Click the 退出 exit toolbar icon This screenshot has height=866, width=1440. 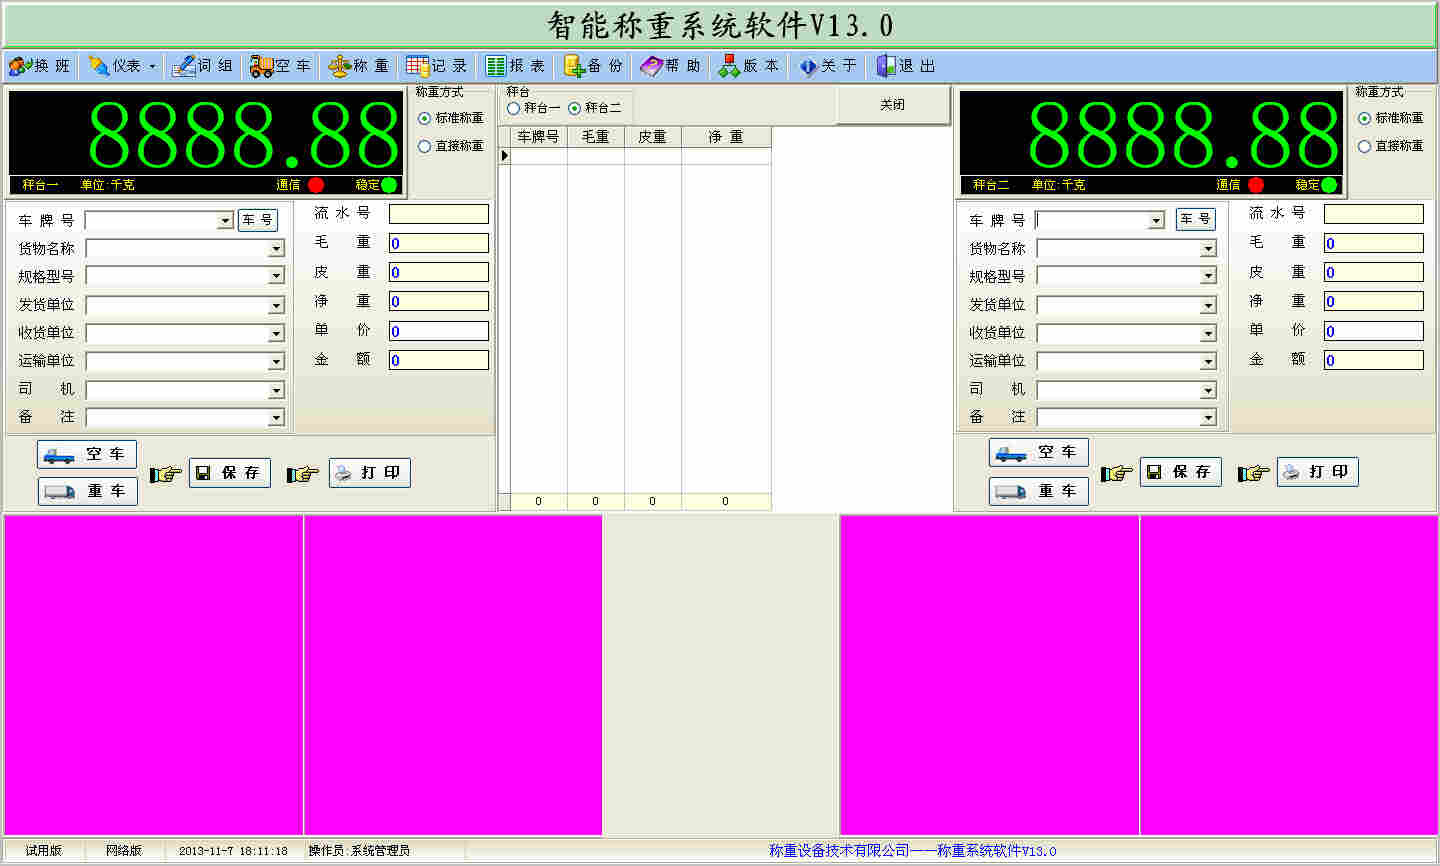point(886,66)
